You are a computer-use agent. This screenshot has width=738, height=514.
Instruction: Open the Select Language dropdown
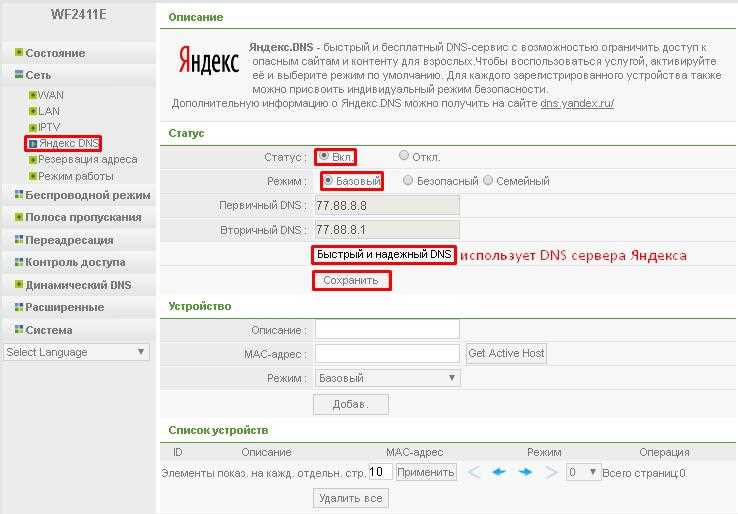click(77, 352)
